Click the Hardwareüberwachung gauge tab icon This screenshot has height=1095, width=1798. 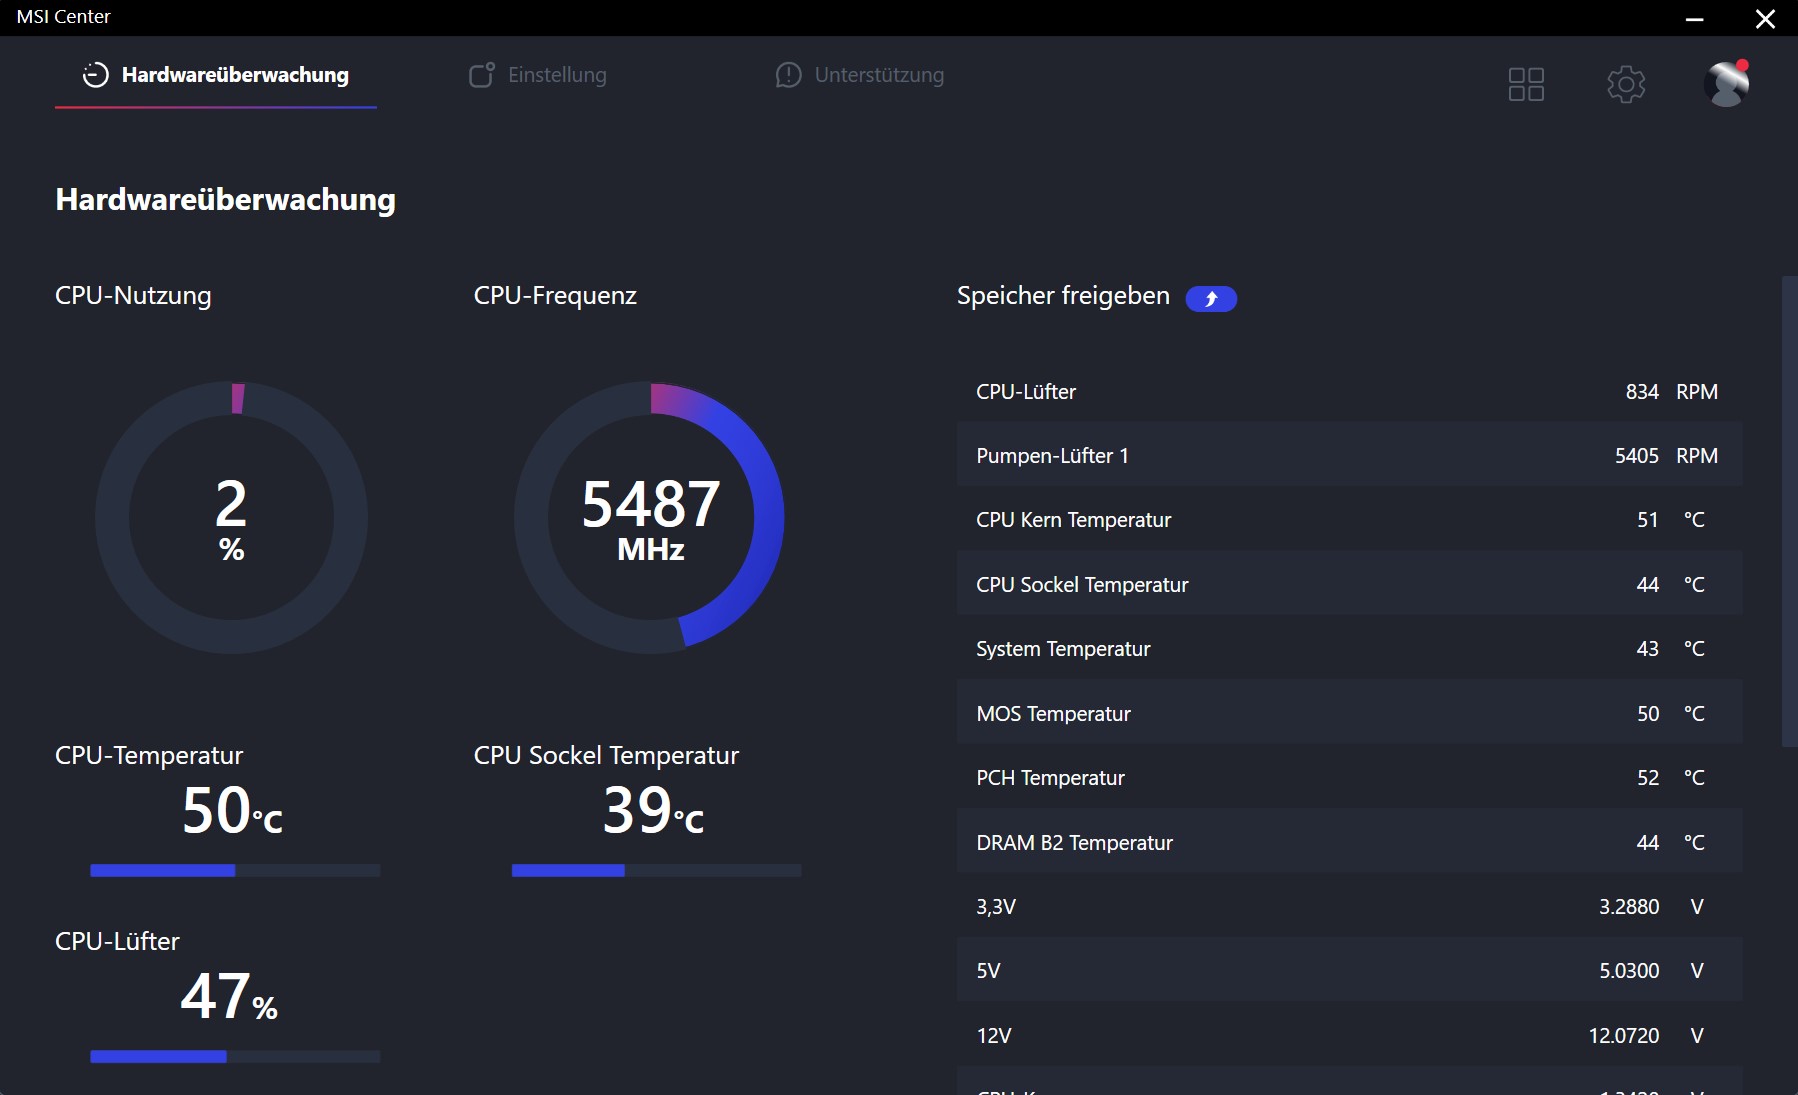coord(95,75)
